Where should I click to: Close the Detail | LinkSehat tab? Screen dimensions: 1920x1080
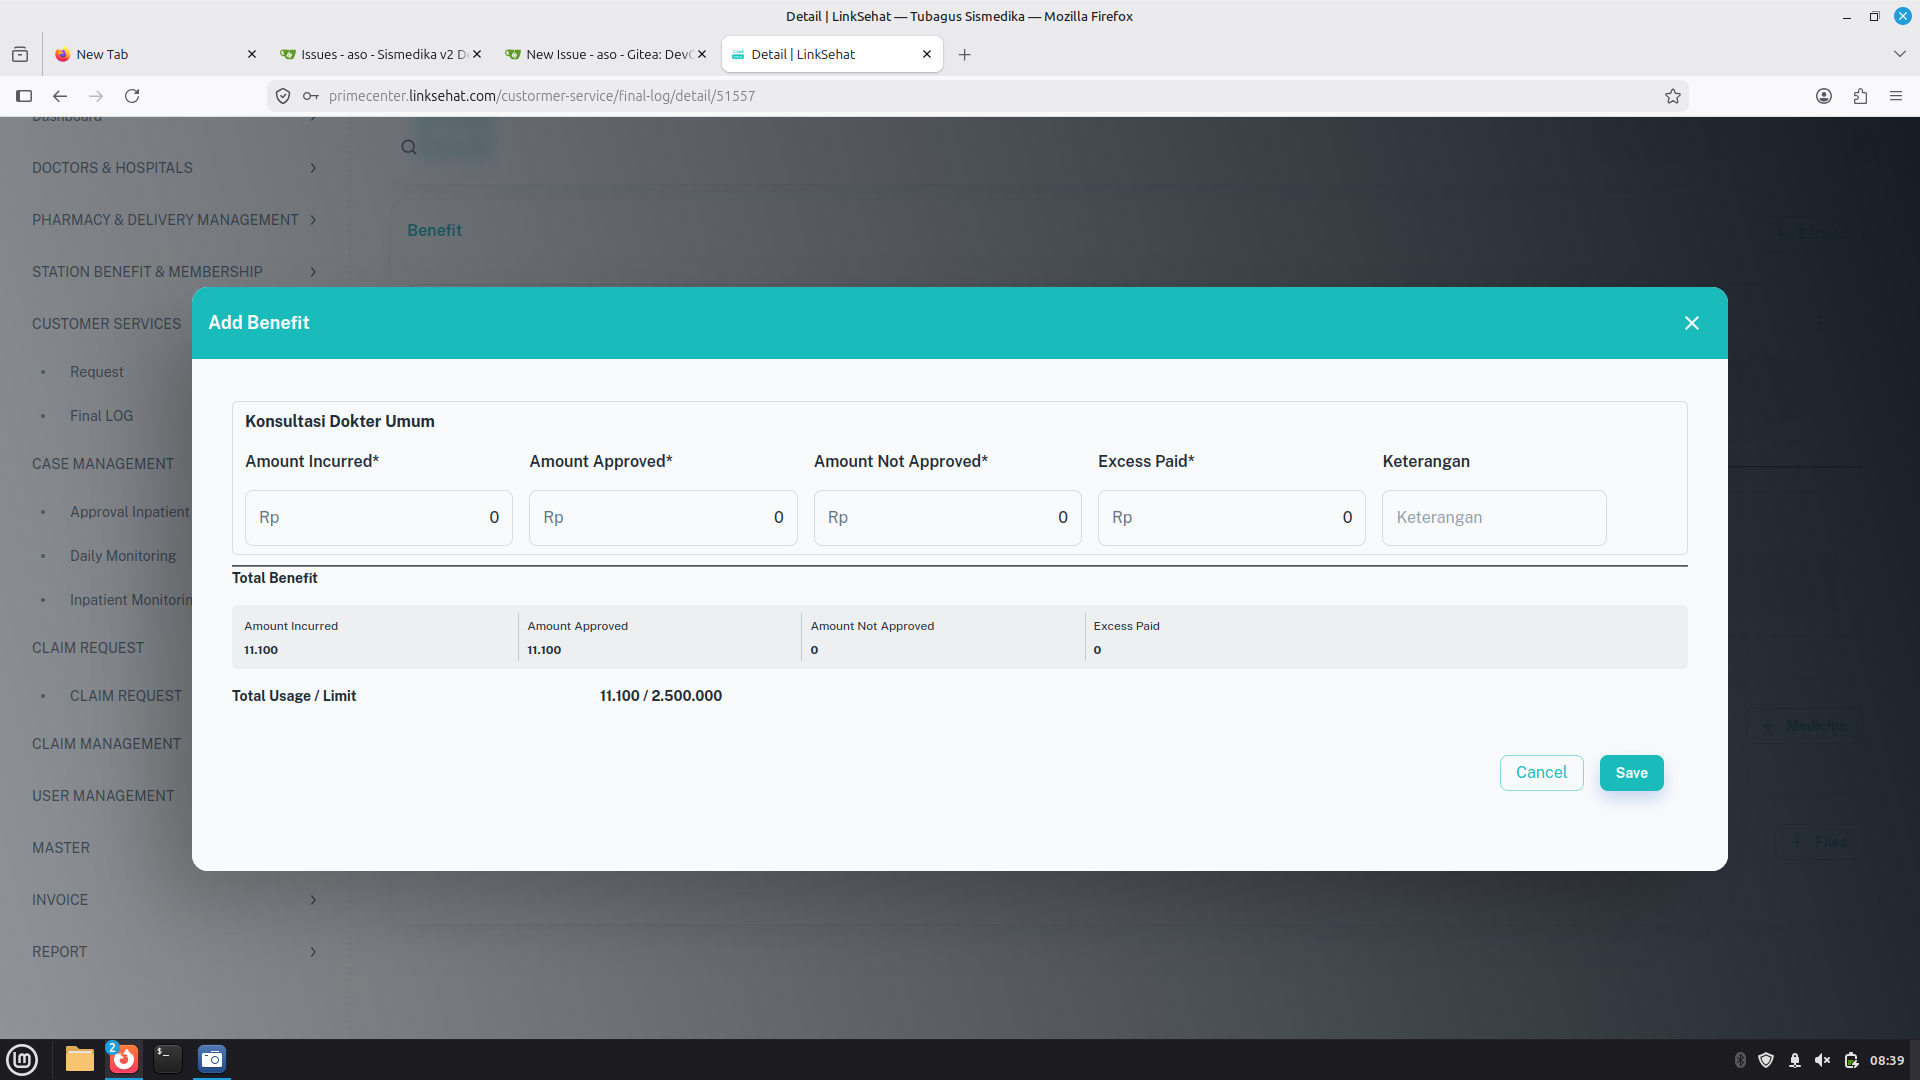927,55
